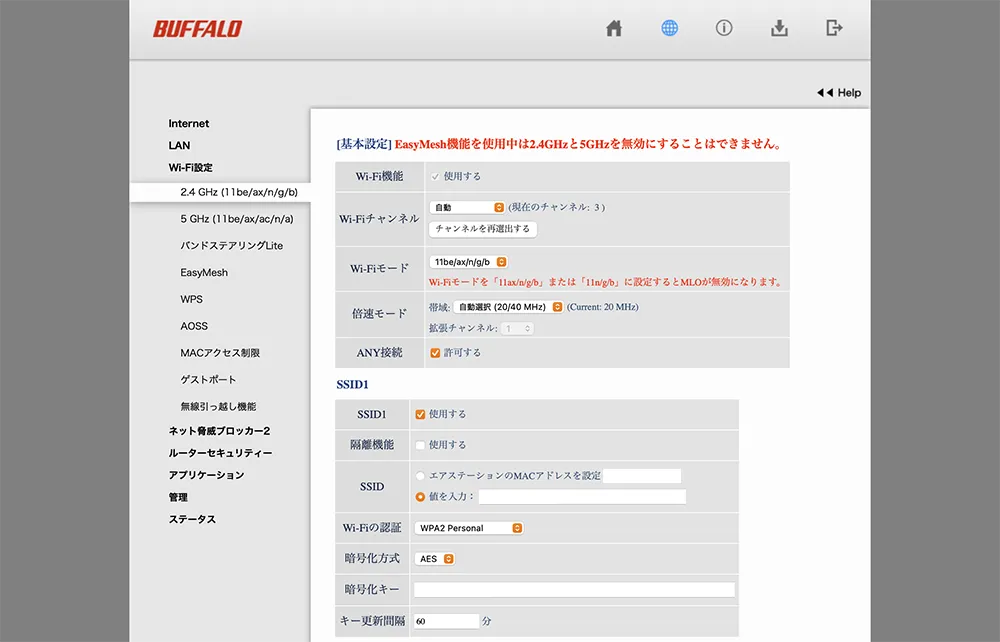
Task: Focus the キー更新間隔 field showing 60
Action: [x=446, y=621]
